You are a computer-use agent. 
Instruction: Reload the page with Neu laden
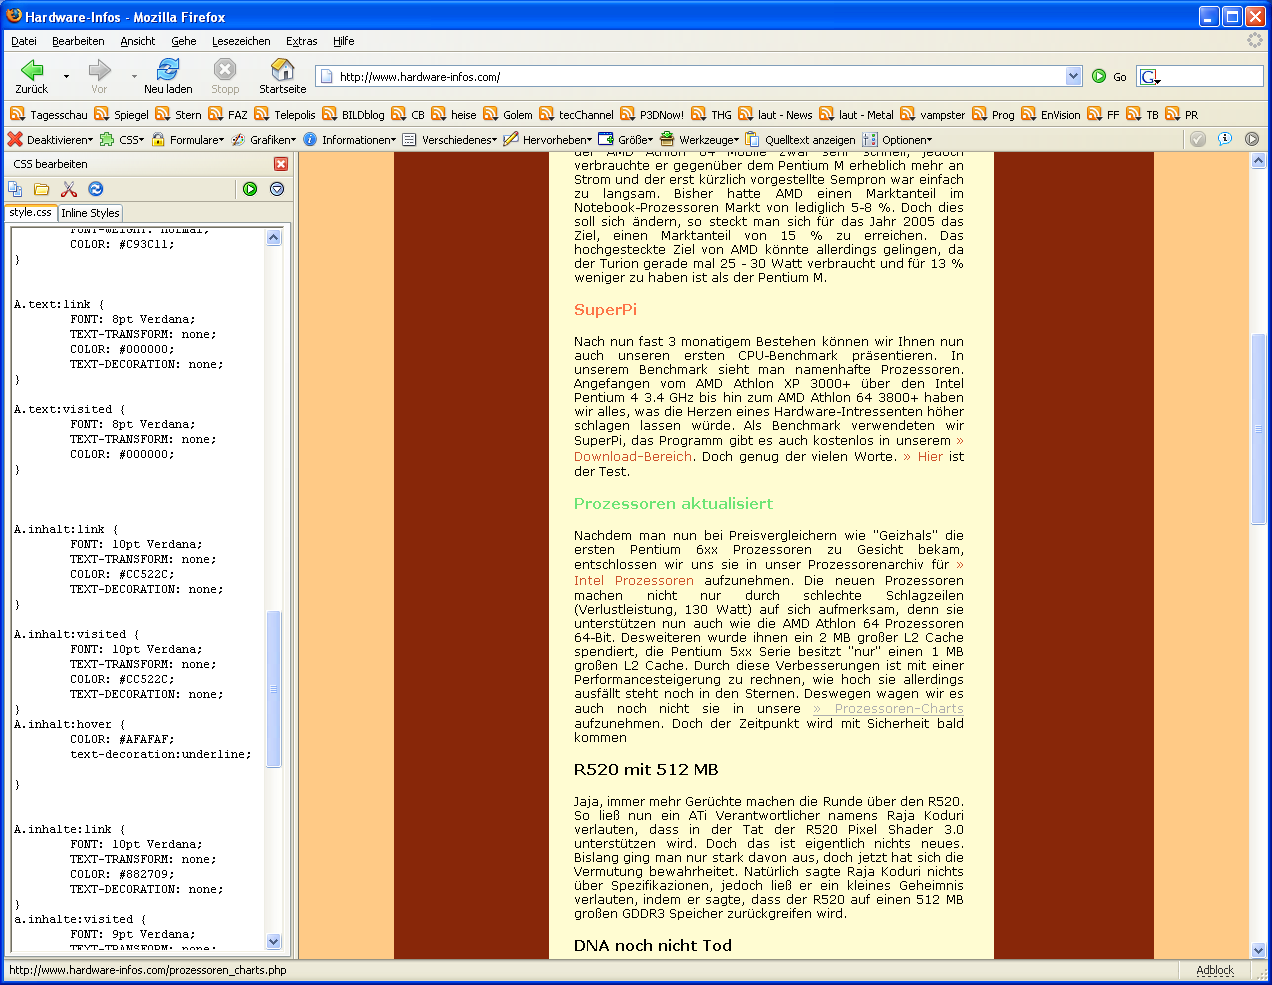click(168, 76)
